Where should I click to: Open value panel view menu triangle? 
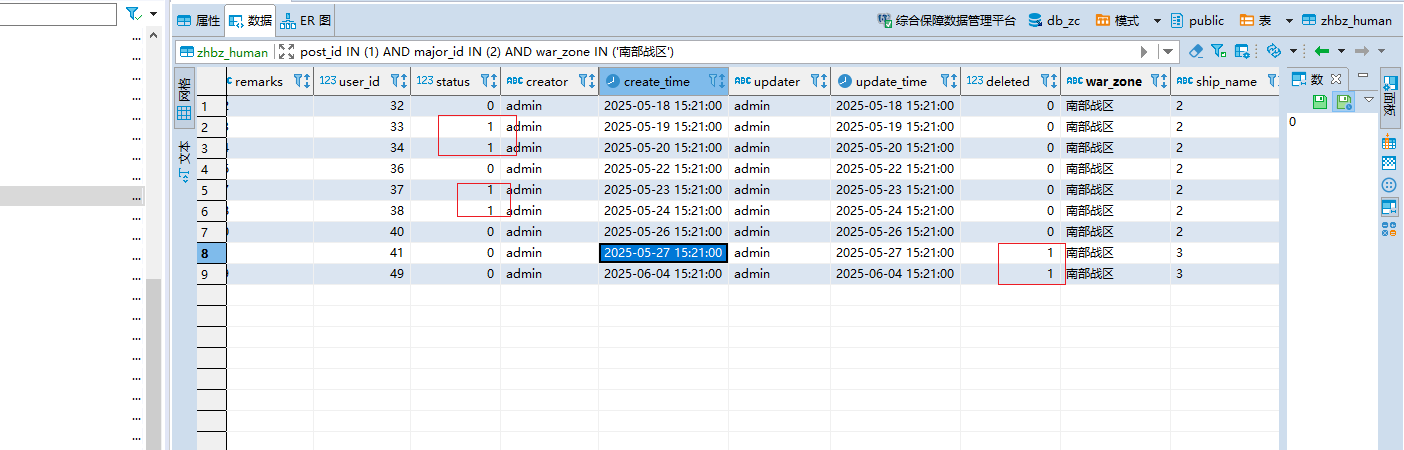pyautogui.click(x=1369, y=100)
